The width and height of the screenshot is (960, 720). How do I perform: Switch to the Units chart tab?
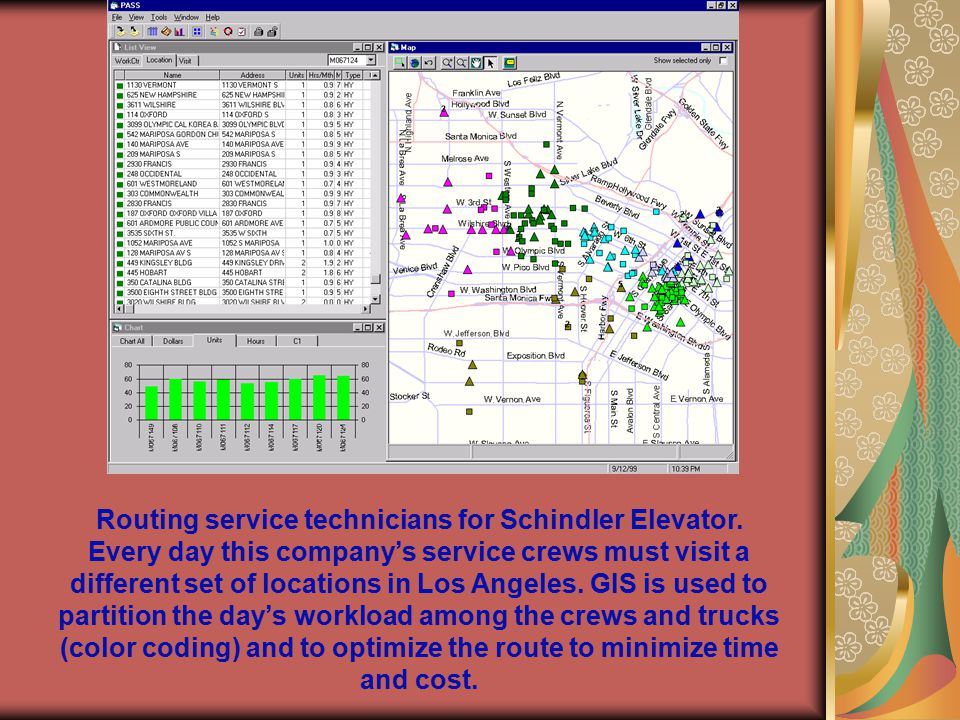(x=214, y=340)
